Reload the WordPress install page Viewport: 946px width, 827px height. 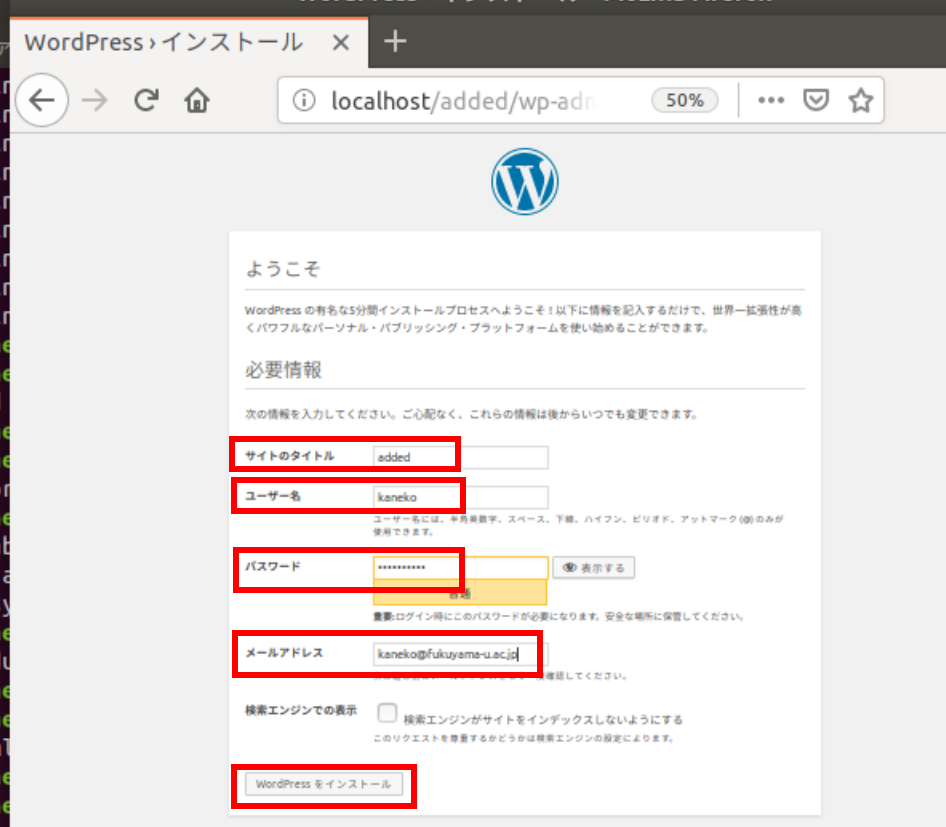146,100
